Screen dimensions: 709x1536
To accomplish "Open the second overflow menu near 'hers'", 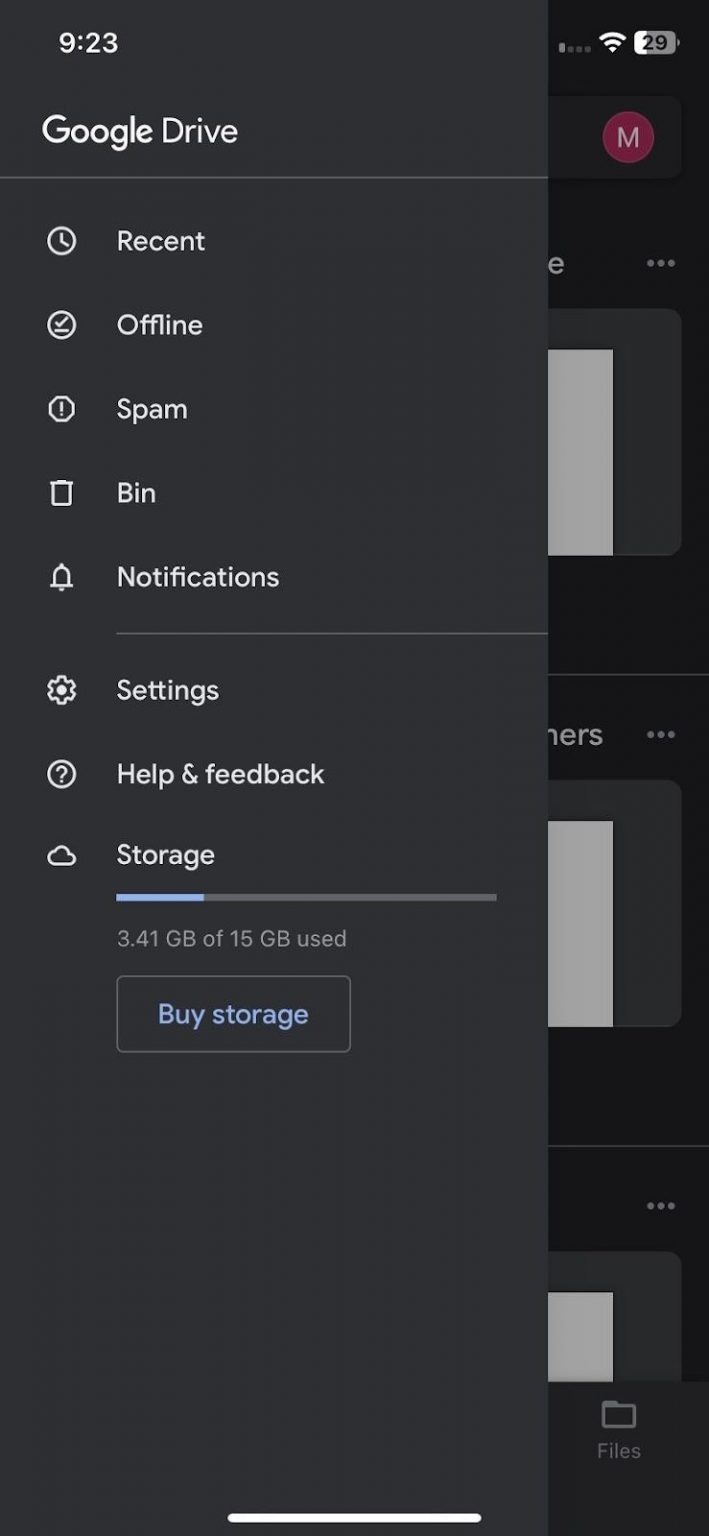I will click(x=661, y=734).
